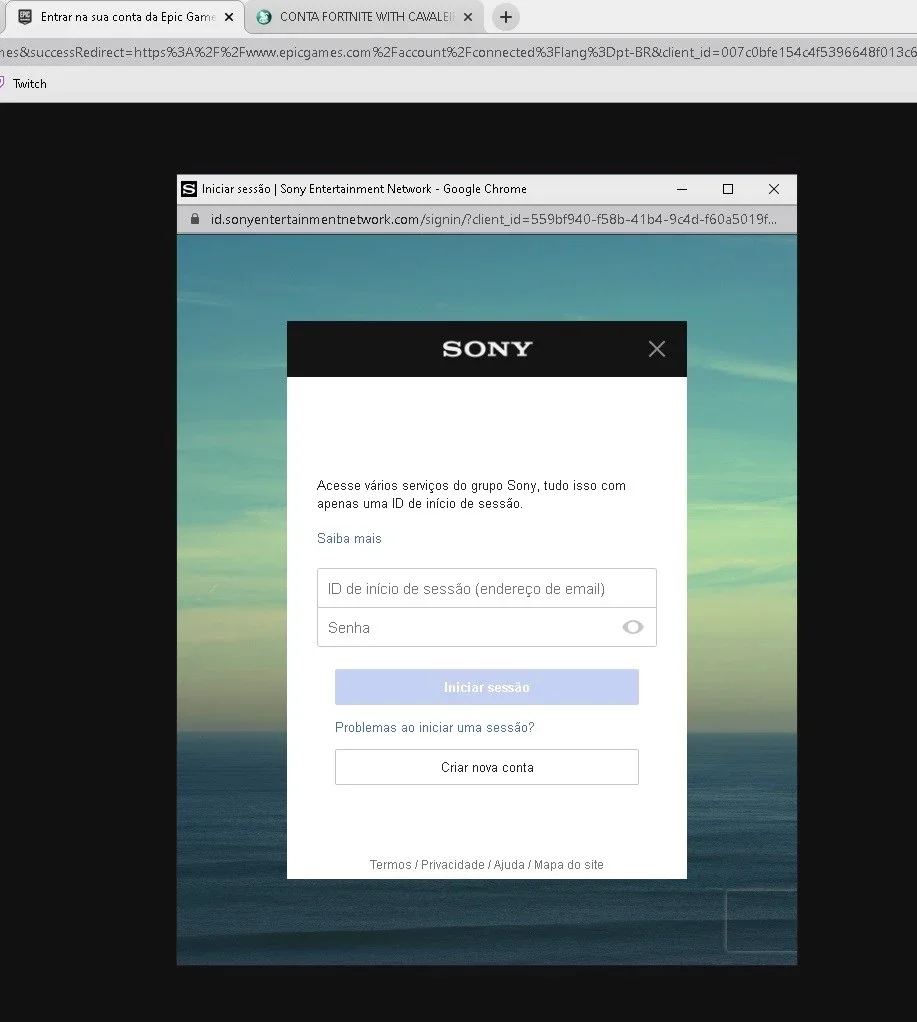Click the CONTA FORTNITE tab globe favicon
Screen dimensions: 917x1022
click(264, 18)
